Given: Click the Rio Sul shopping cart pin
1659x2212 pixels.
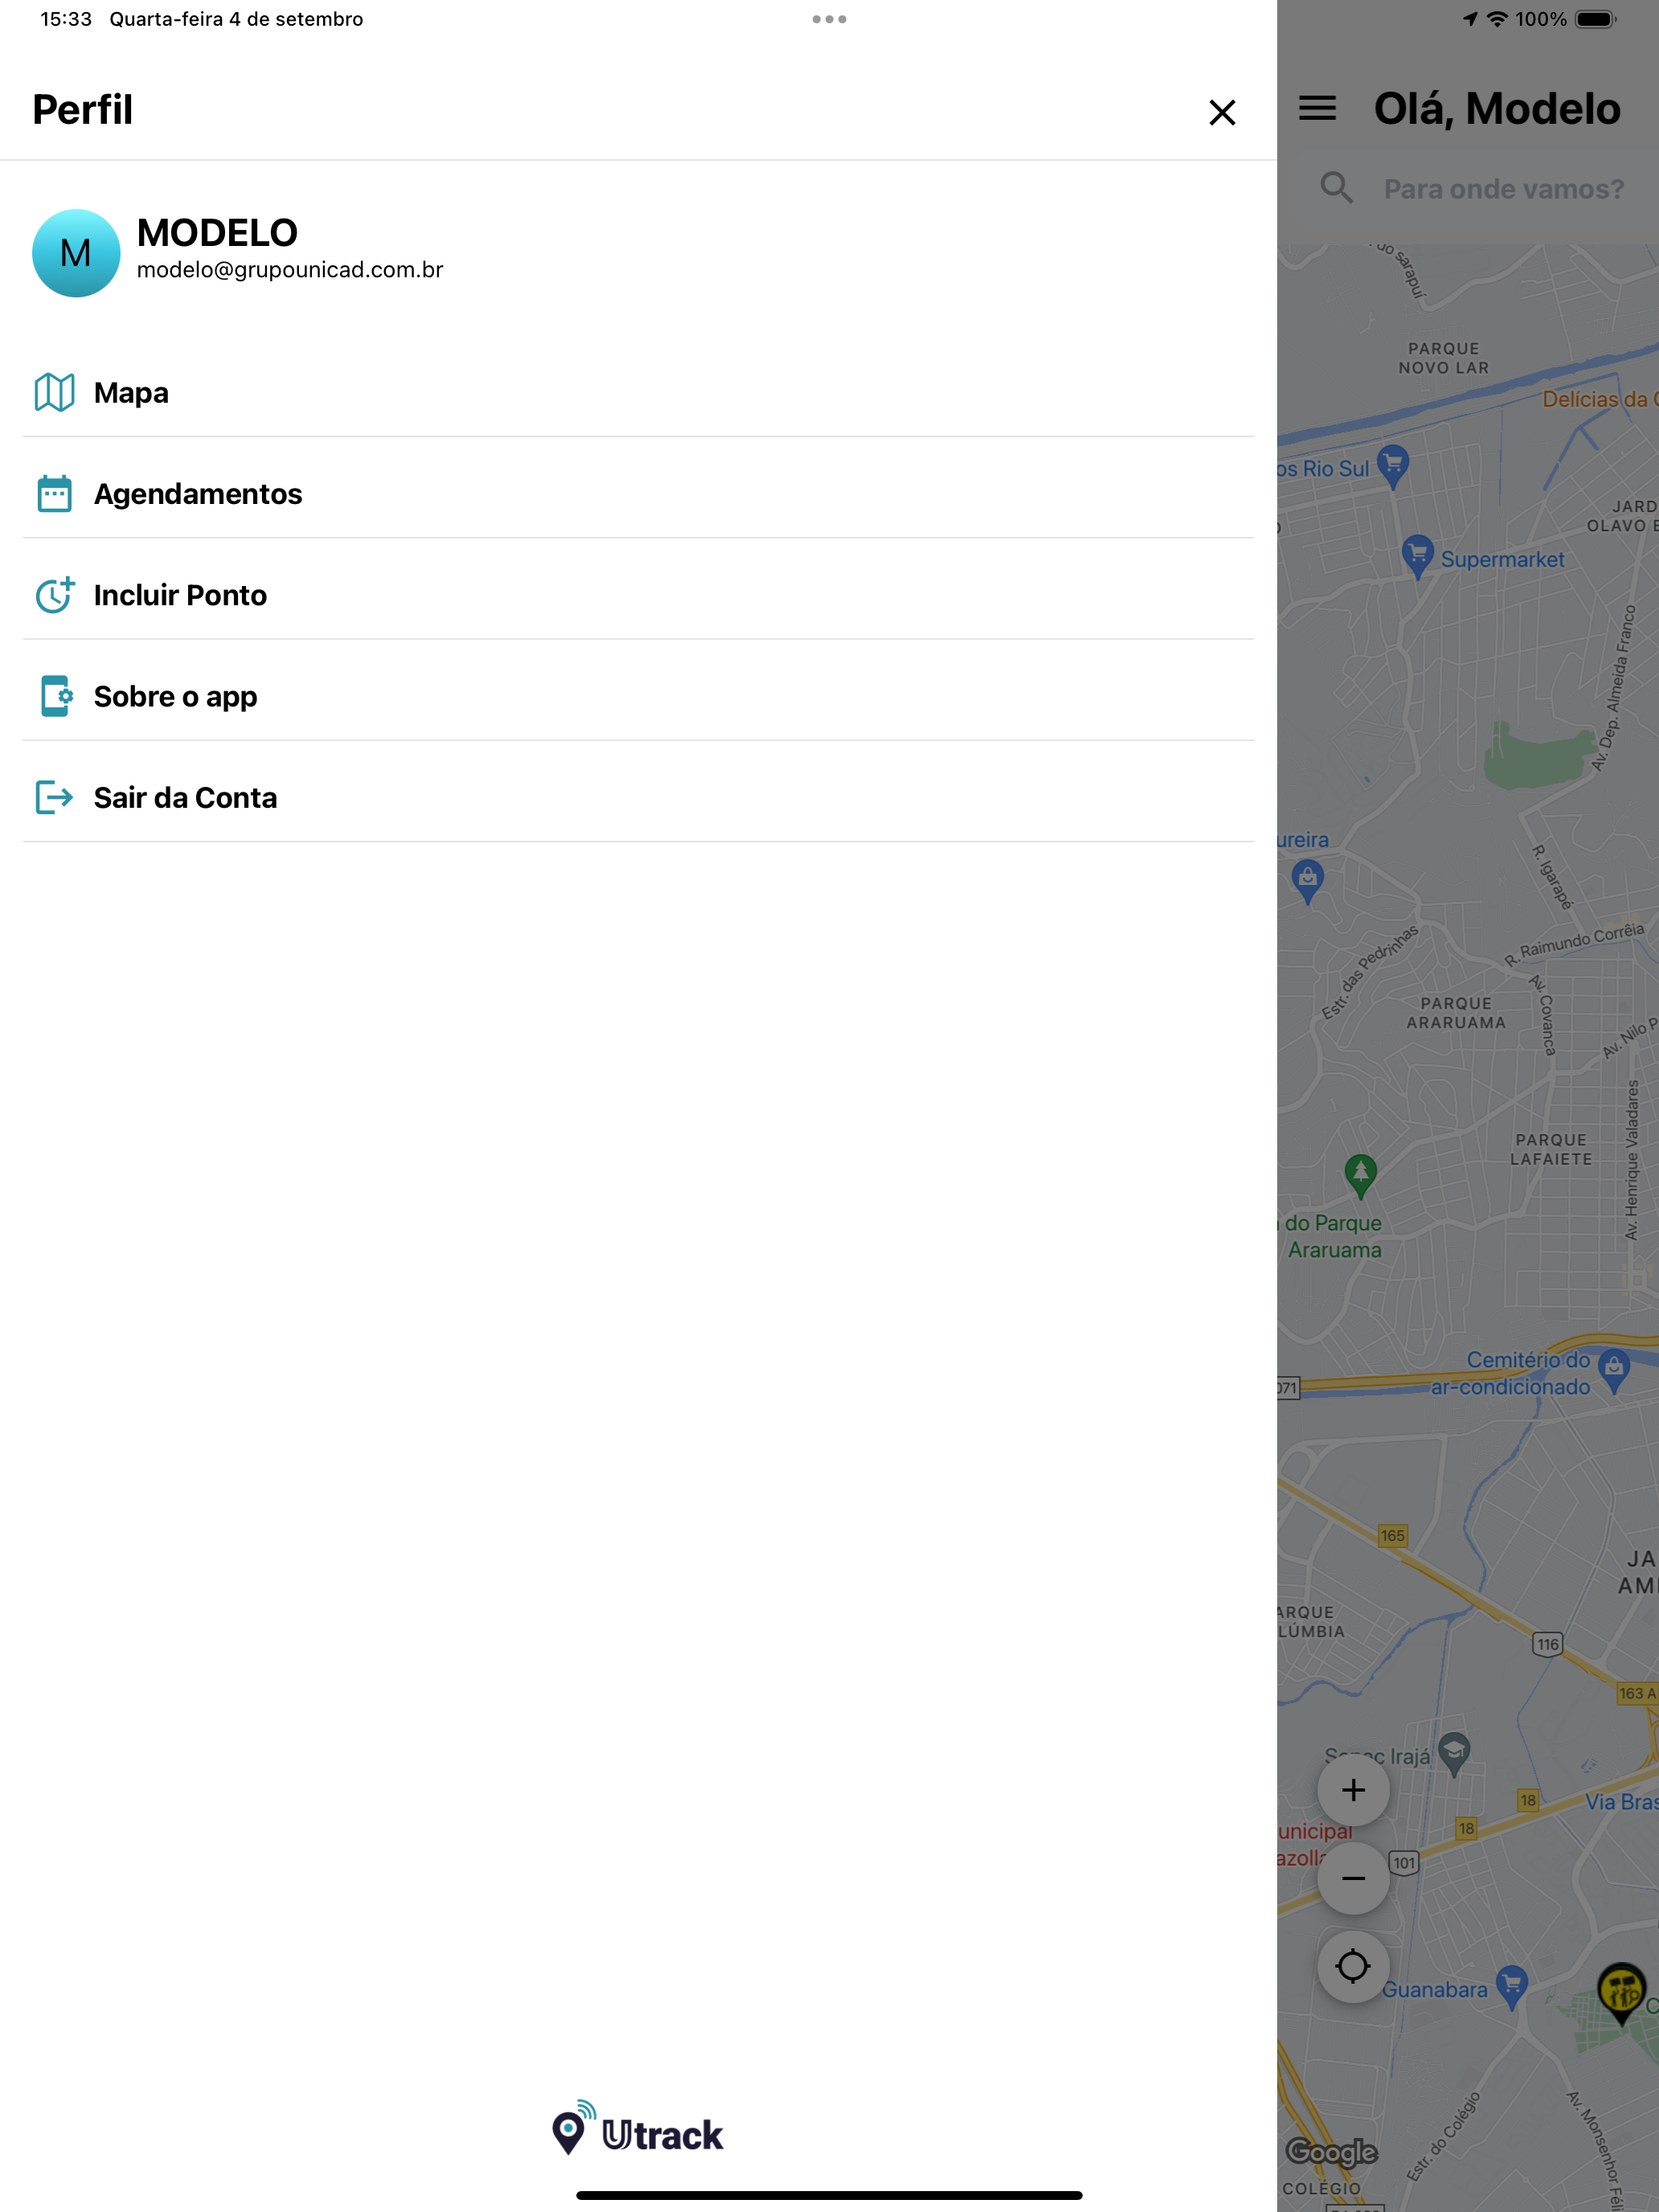Looking at the screenshot, I should [x=1393, y=466].
